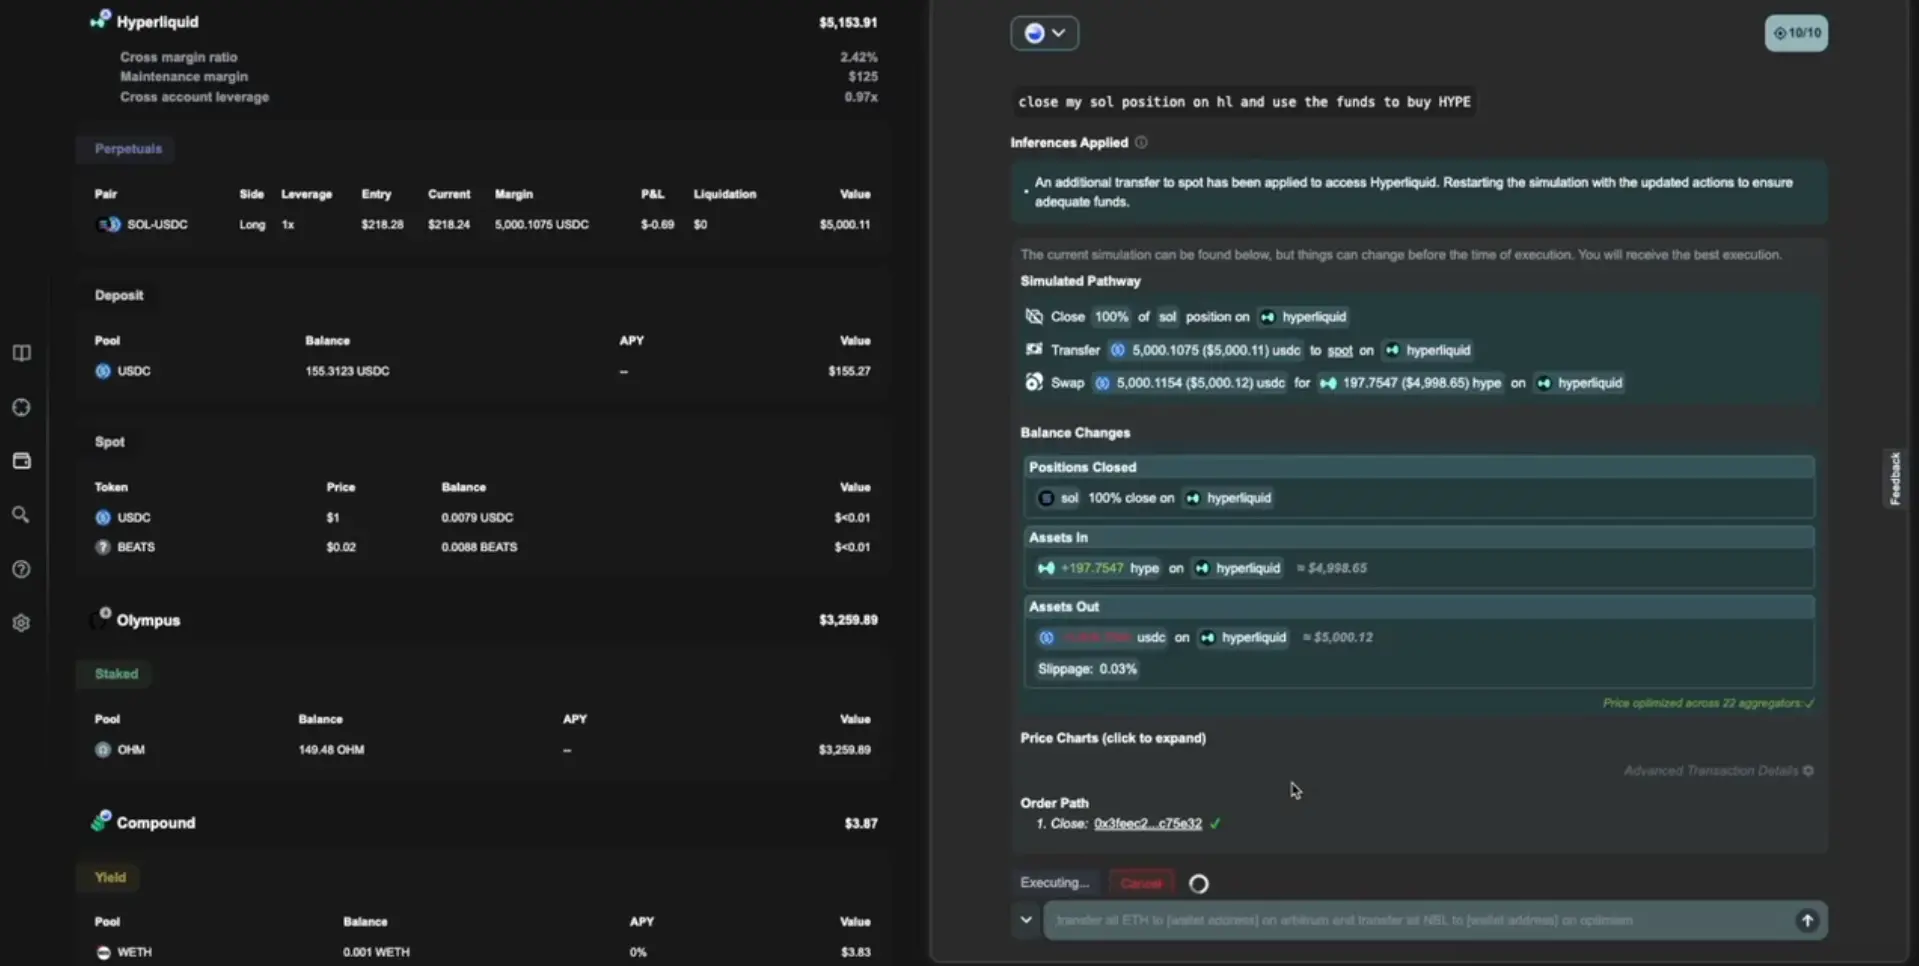Open help question mark sidebar icon
Viewport: 1919px width, 966px height.
(x=21, y=569)
